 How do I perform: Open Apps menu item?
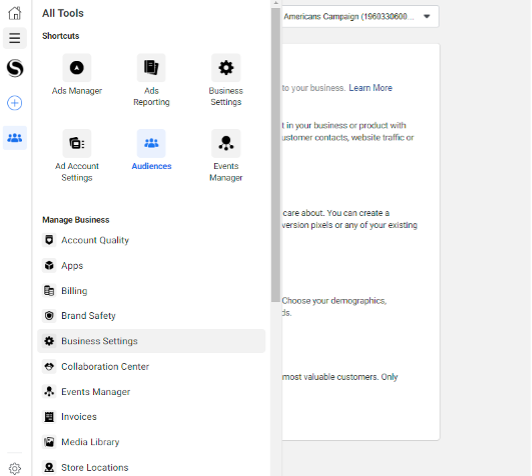151,265
